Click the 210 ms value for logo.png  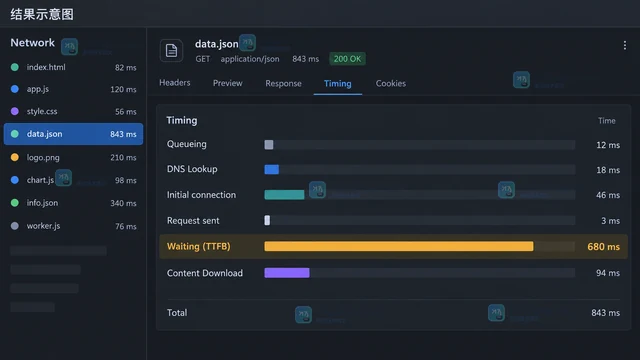pyautogui.click(x=123, y=158)
